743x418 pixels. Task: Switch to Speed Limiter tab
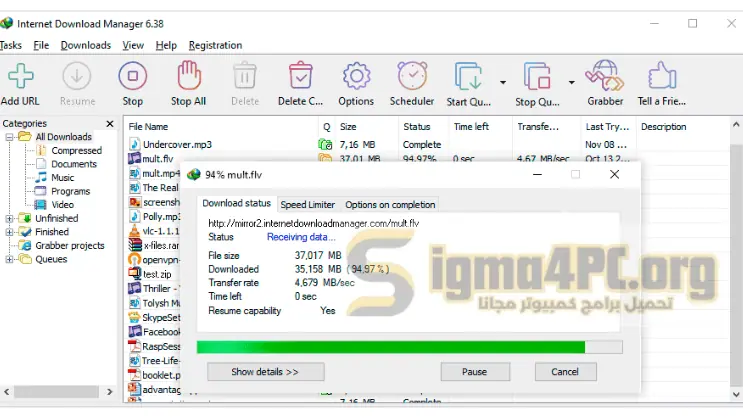(x=308, y=205)
